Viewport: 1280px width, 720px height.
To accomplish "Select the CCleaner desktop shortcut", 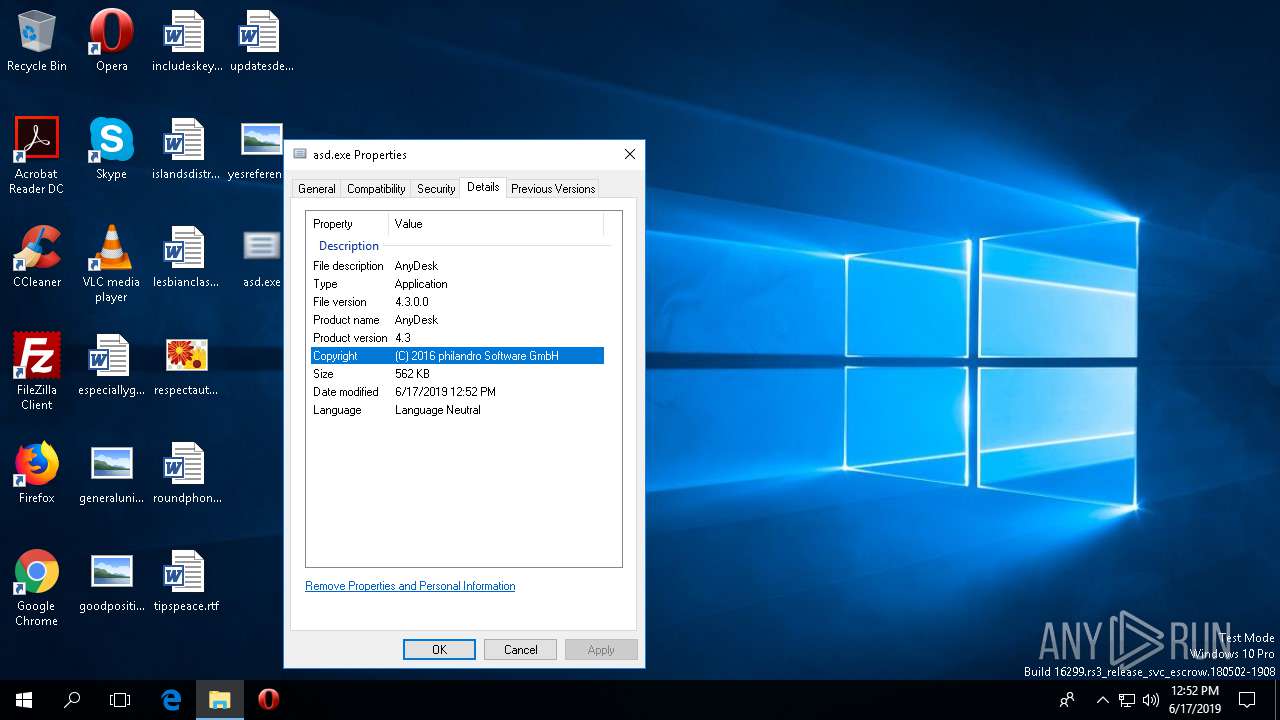I will (37, 257).
